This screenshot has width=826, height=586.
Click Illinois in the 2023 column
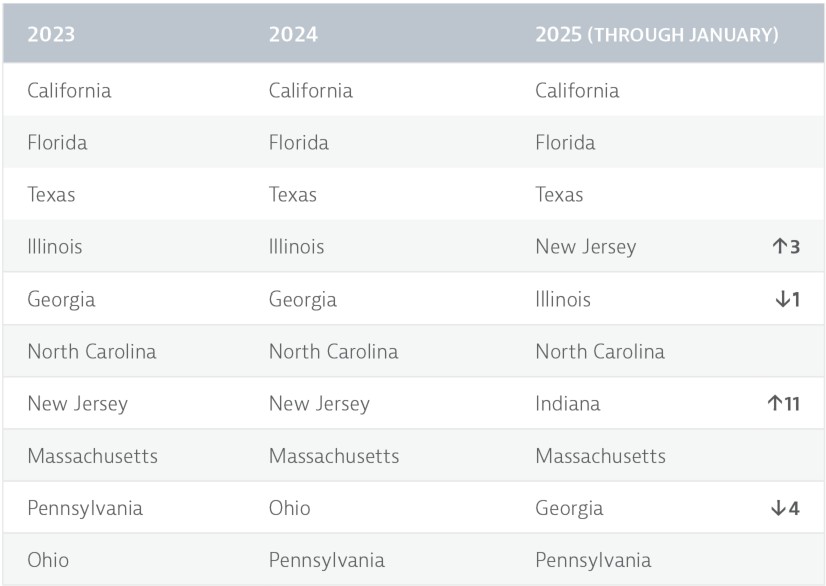(55, 246)
